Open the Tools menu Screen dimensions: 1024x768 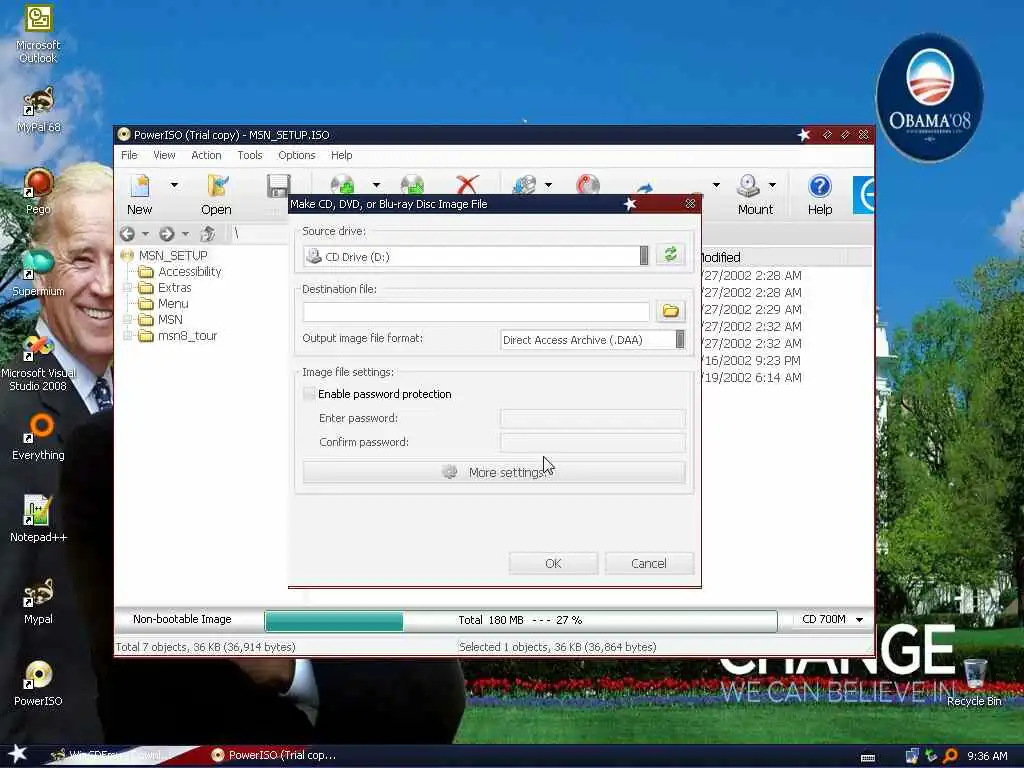tap(249, 155)
